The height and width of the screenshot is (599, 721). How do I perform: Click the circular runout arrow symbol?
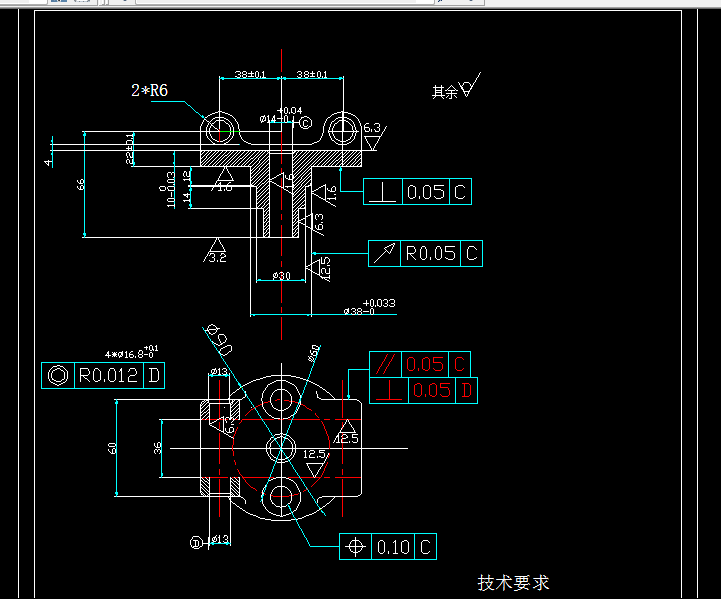(384, 253)
